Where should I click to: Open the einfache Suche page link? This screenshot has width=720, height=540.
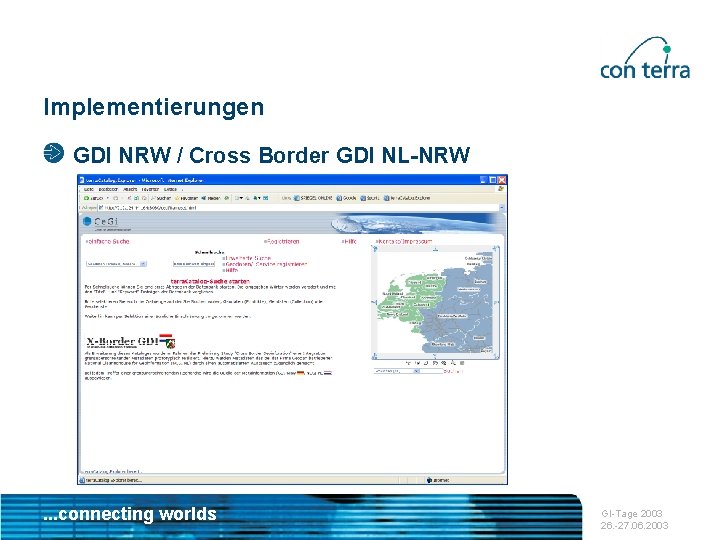tap(107, 241)
